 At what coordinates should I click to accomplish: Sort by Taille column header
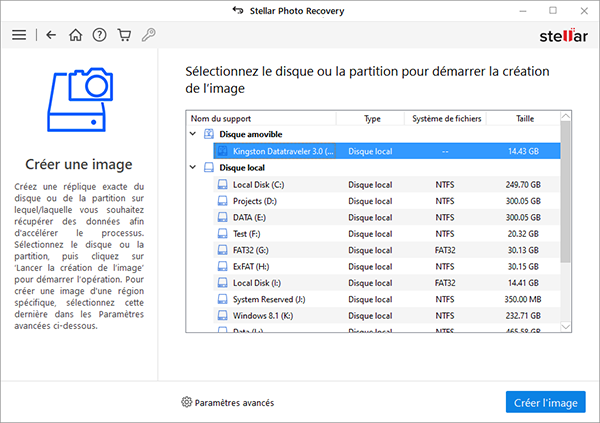524,119
